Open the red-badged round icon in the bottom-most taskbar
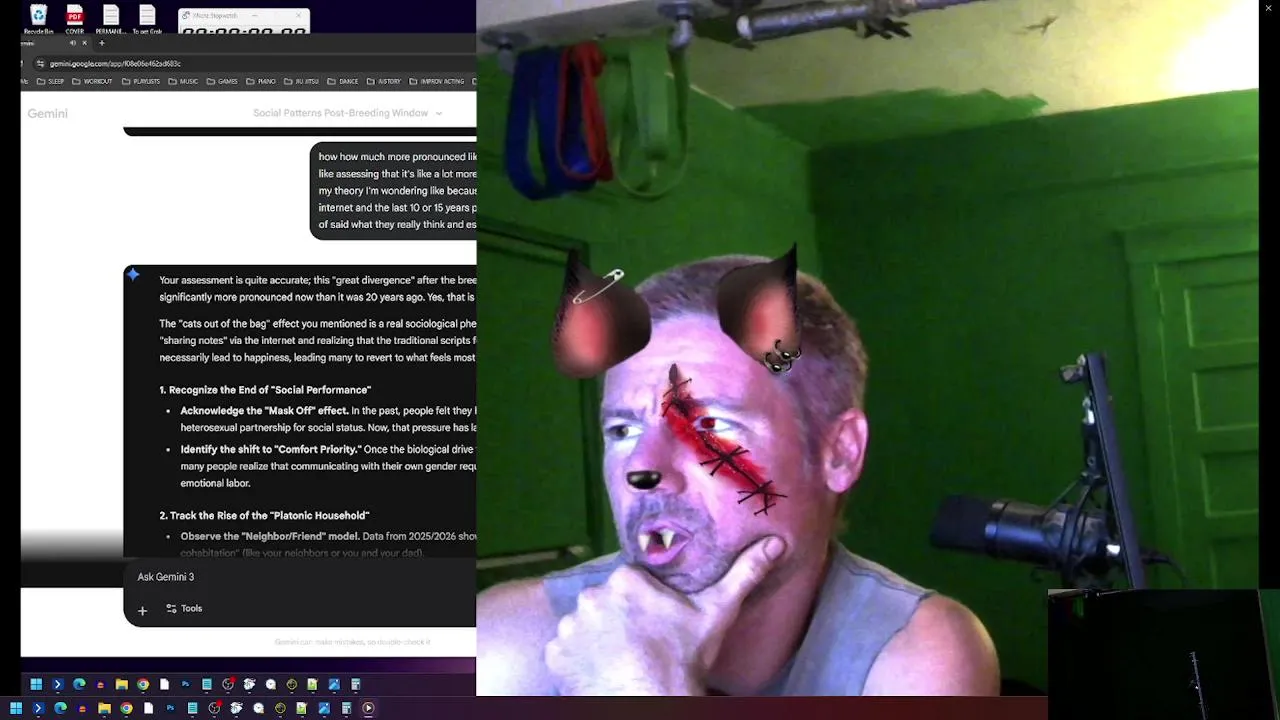This screenshot has width=1280, height=720. tap(214, 708)
